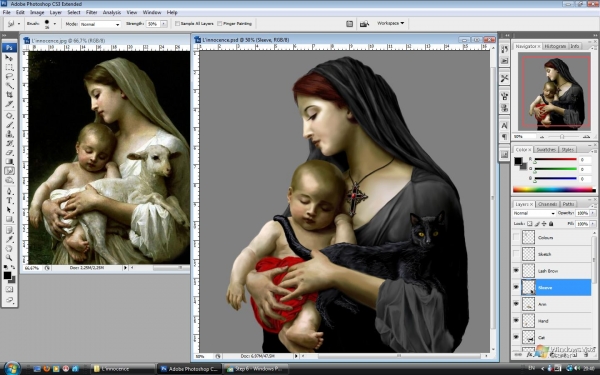Image resolution: width=600 pixels, height=375 pixels.
Task: Select the Zoom tool
Action: [9, 258]
